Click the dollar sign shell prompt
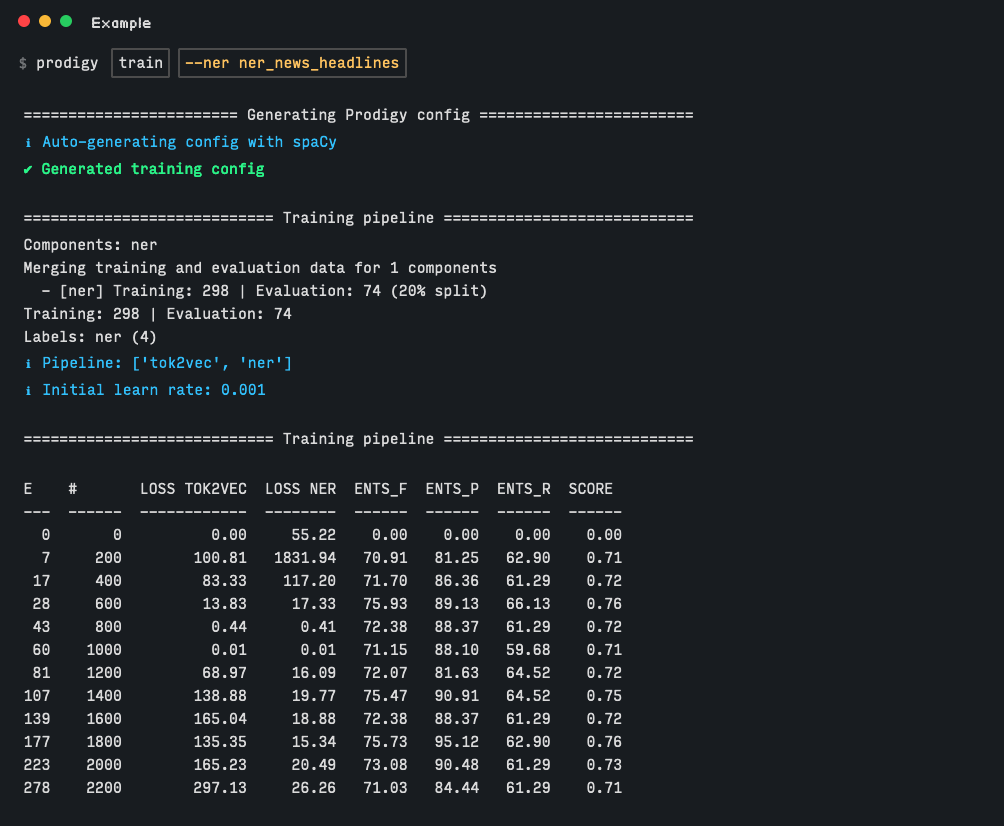 tap(23, 63)
